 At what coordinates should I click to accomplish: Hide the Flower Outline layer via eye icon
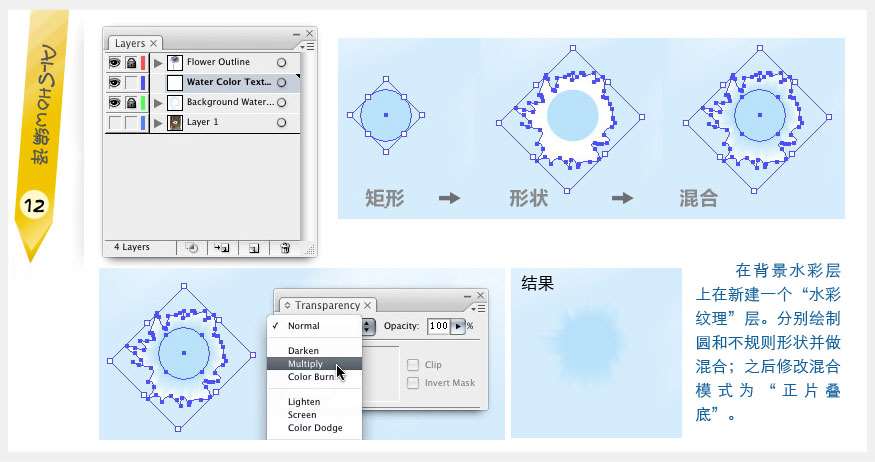[x=114, y=62]
